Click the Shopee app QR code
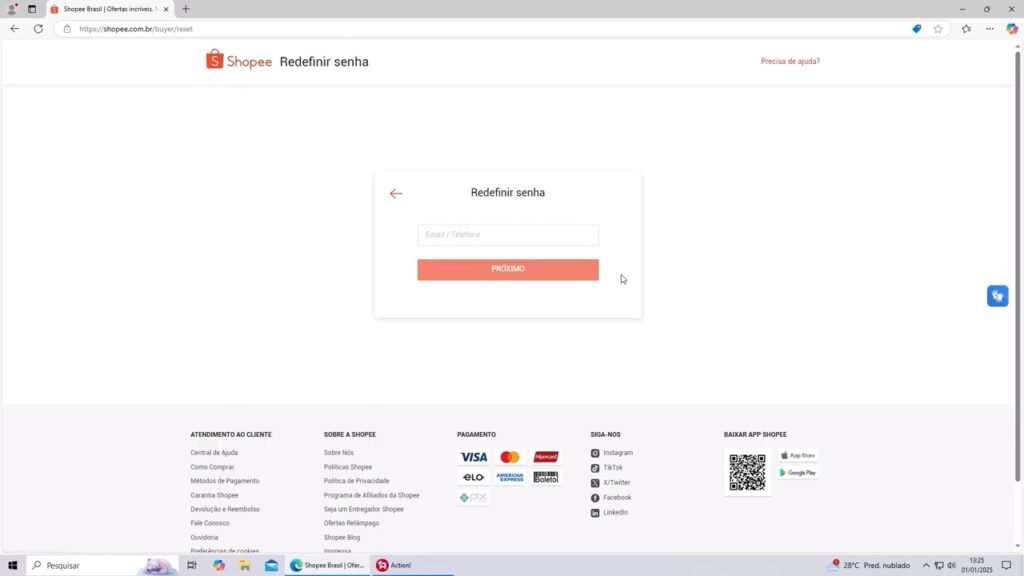This screenshot has width=1024, height=576. coord(747,472)
